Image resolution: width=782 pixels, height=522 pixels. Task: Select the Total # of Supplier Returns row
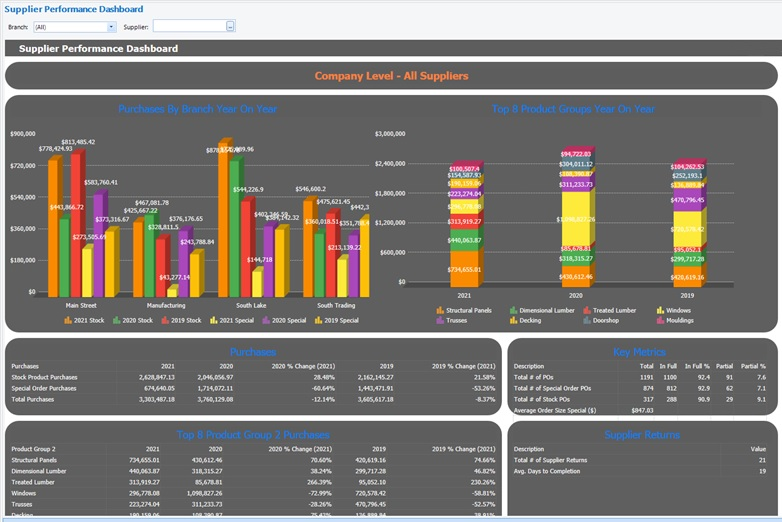(642, 460)
